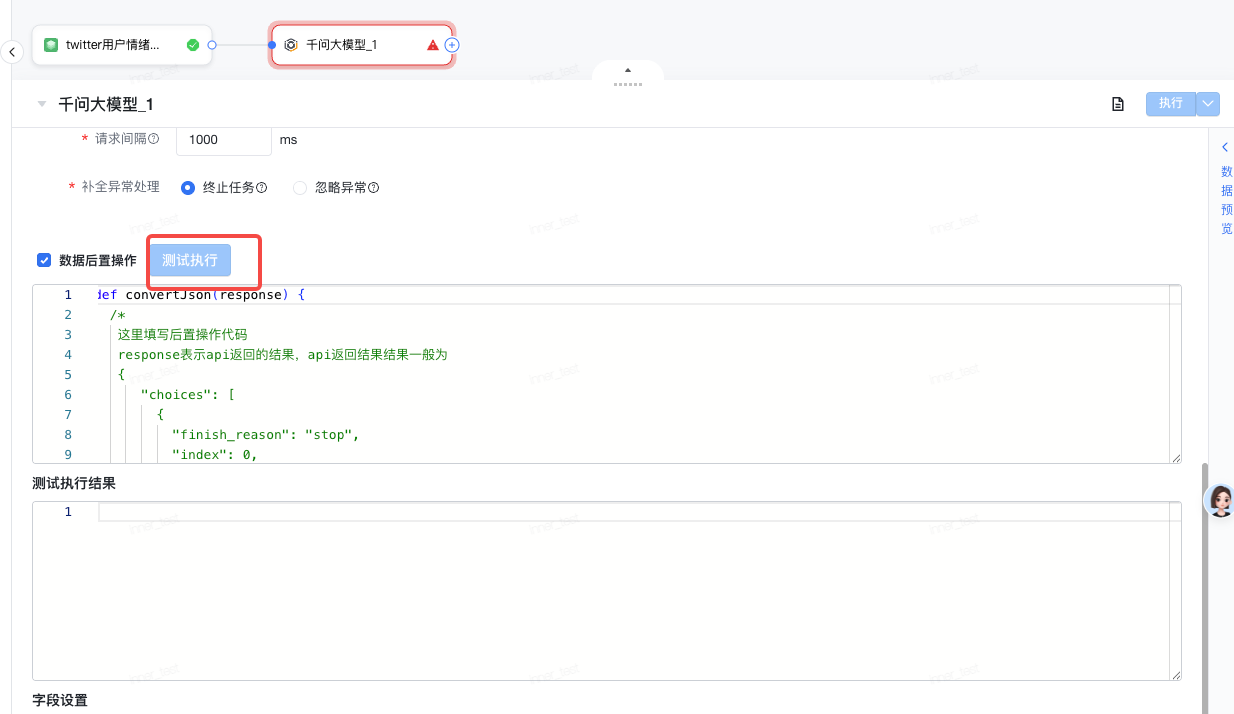Select the 忽略异常 radio option
The height and width of the screenshot is (714, 1234).
point(300,188)
